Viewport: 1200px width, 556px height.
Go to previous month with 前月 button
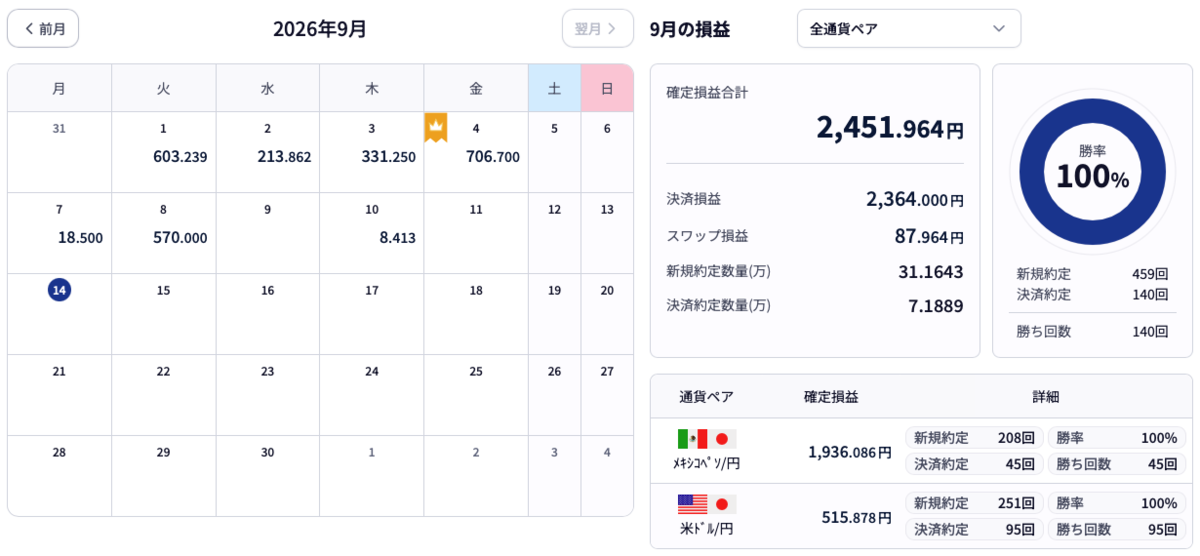click(43, 28)
